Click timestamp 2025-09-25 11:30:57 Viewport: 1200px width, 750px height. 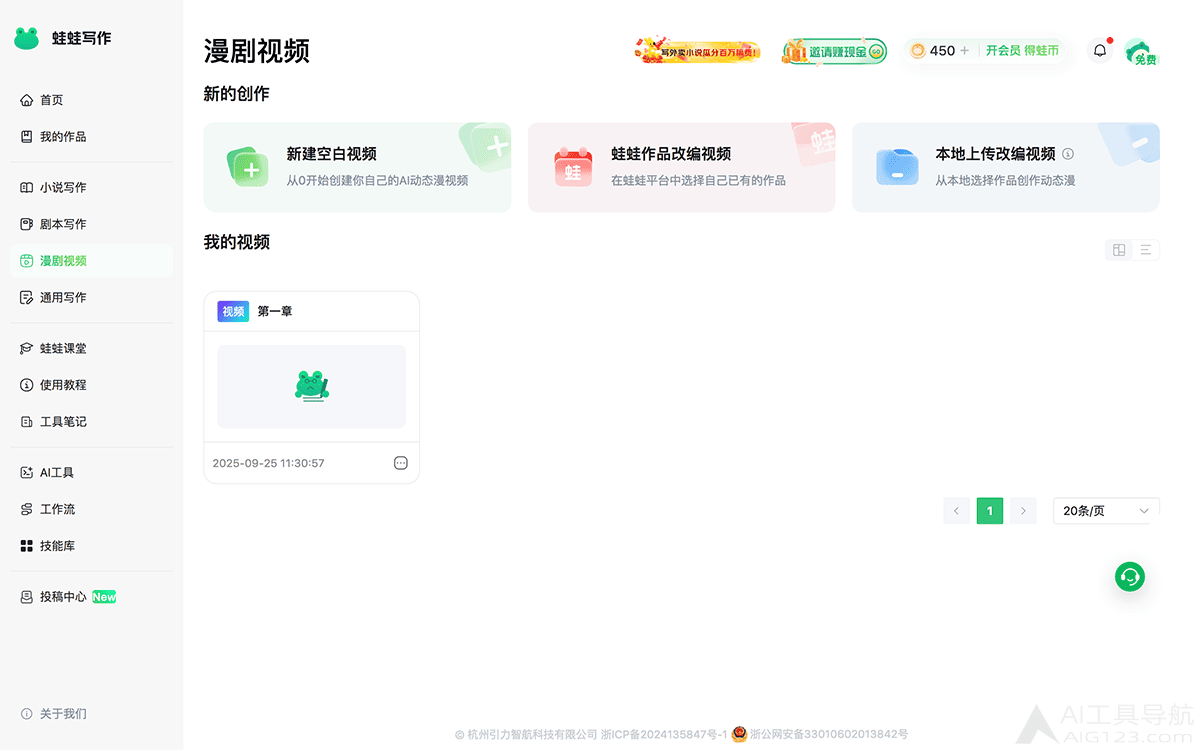point(268,463)
